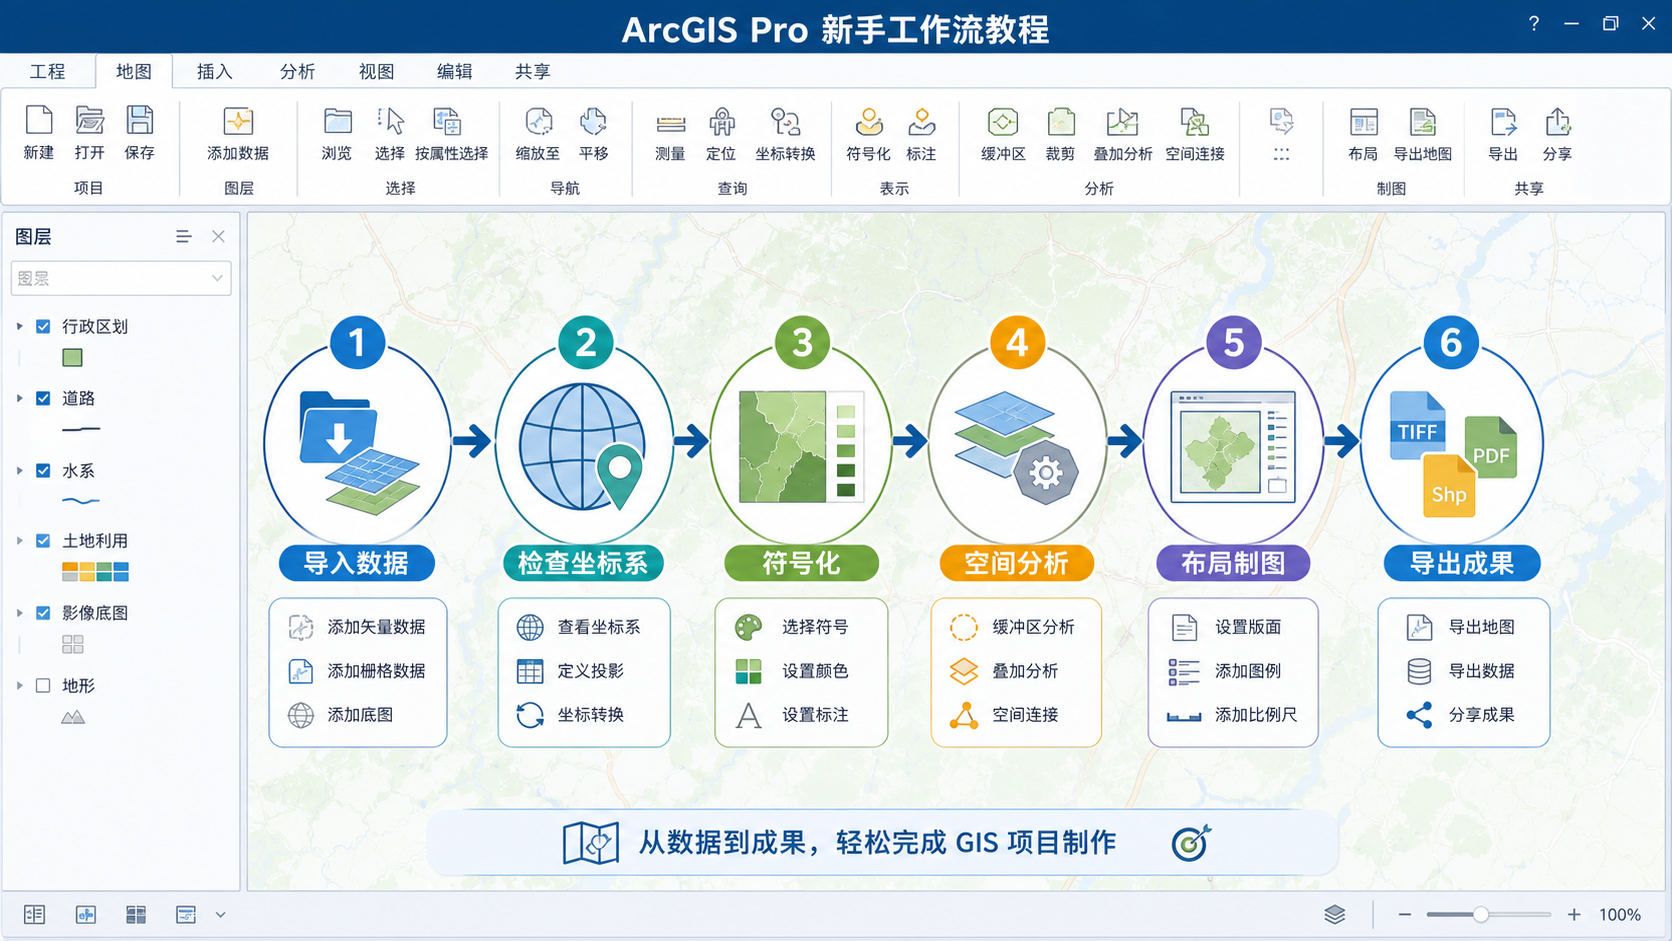Enable the 地形 layer checkbox
The height and width of the screenshot is (941, 1672).
tap(43, 685)
